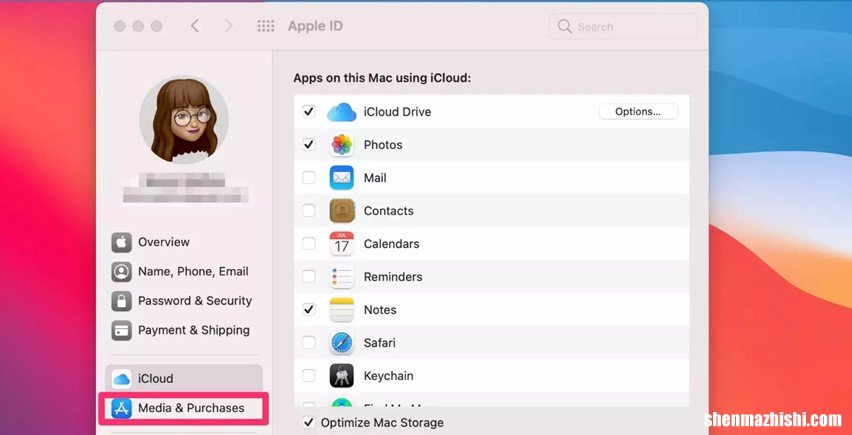Image resolution: width=852 pixels, height=435 pixels.
Task: Click the Memoji profile picture
Action: (184, 120)
